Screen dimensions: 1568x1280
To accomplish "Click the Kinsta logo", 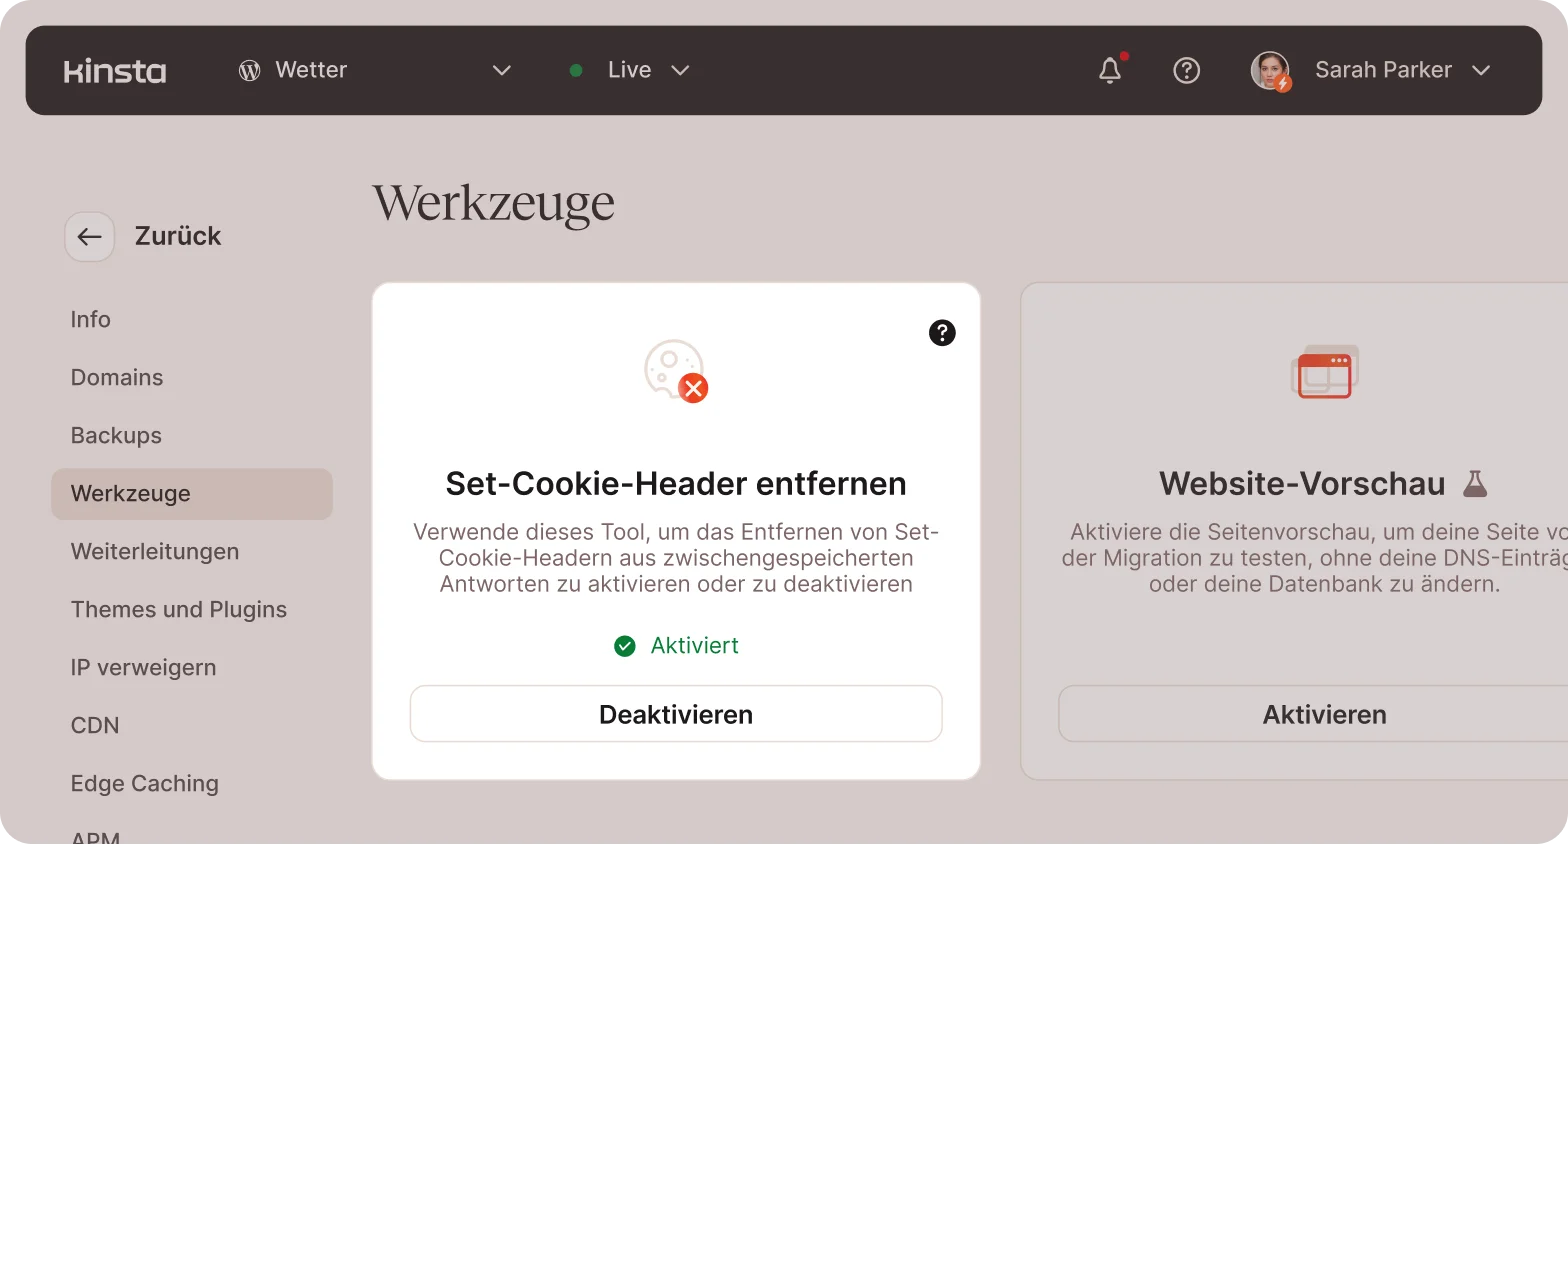I will pyautogui.click(x=115, y=71).
